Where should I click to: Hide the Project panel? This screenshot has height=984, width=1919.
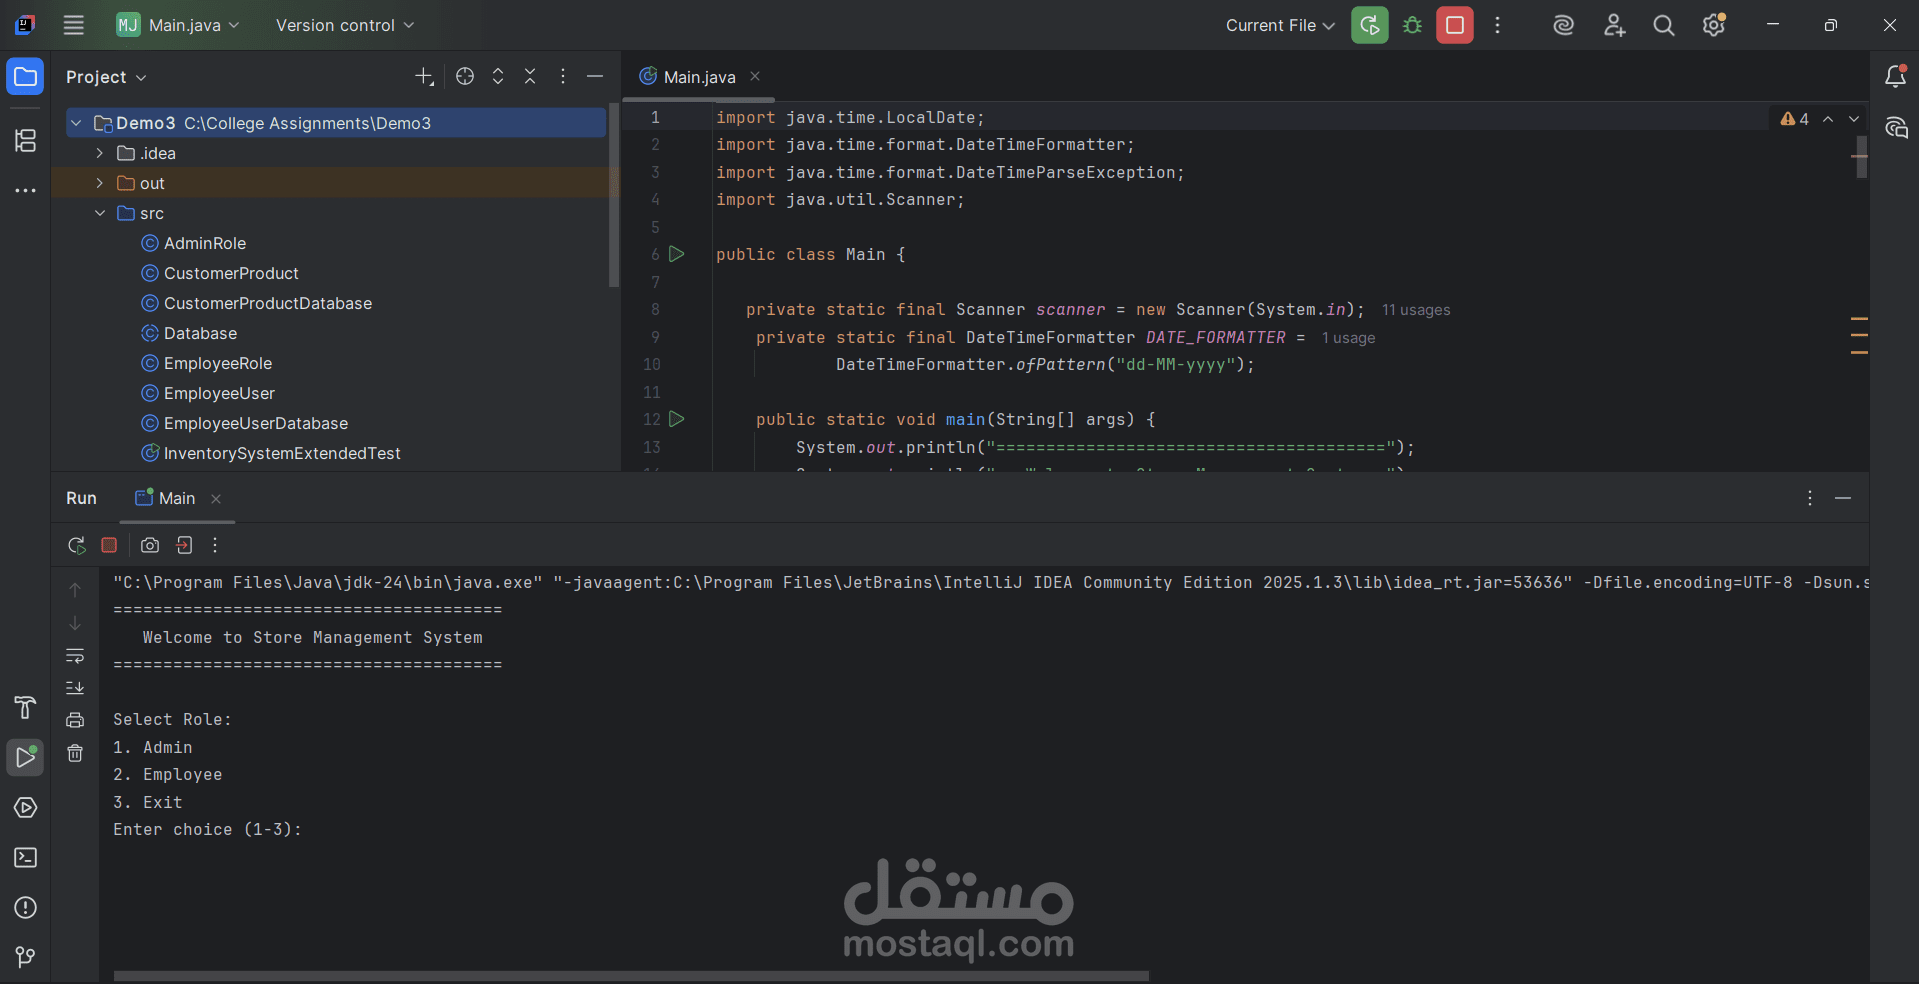[595, 76]
